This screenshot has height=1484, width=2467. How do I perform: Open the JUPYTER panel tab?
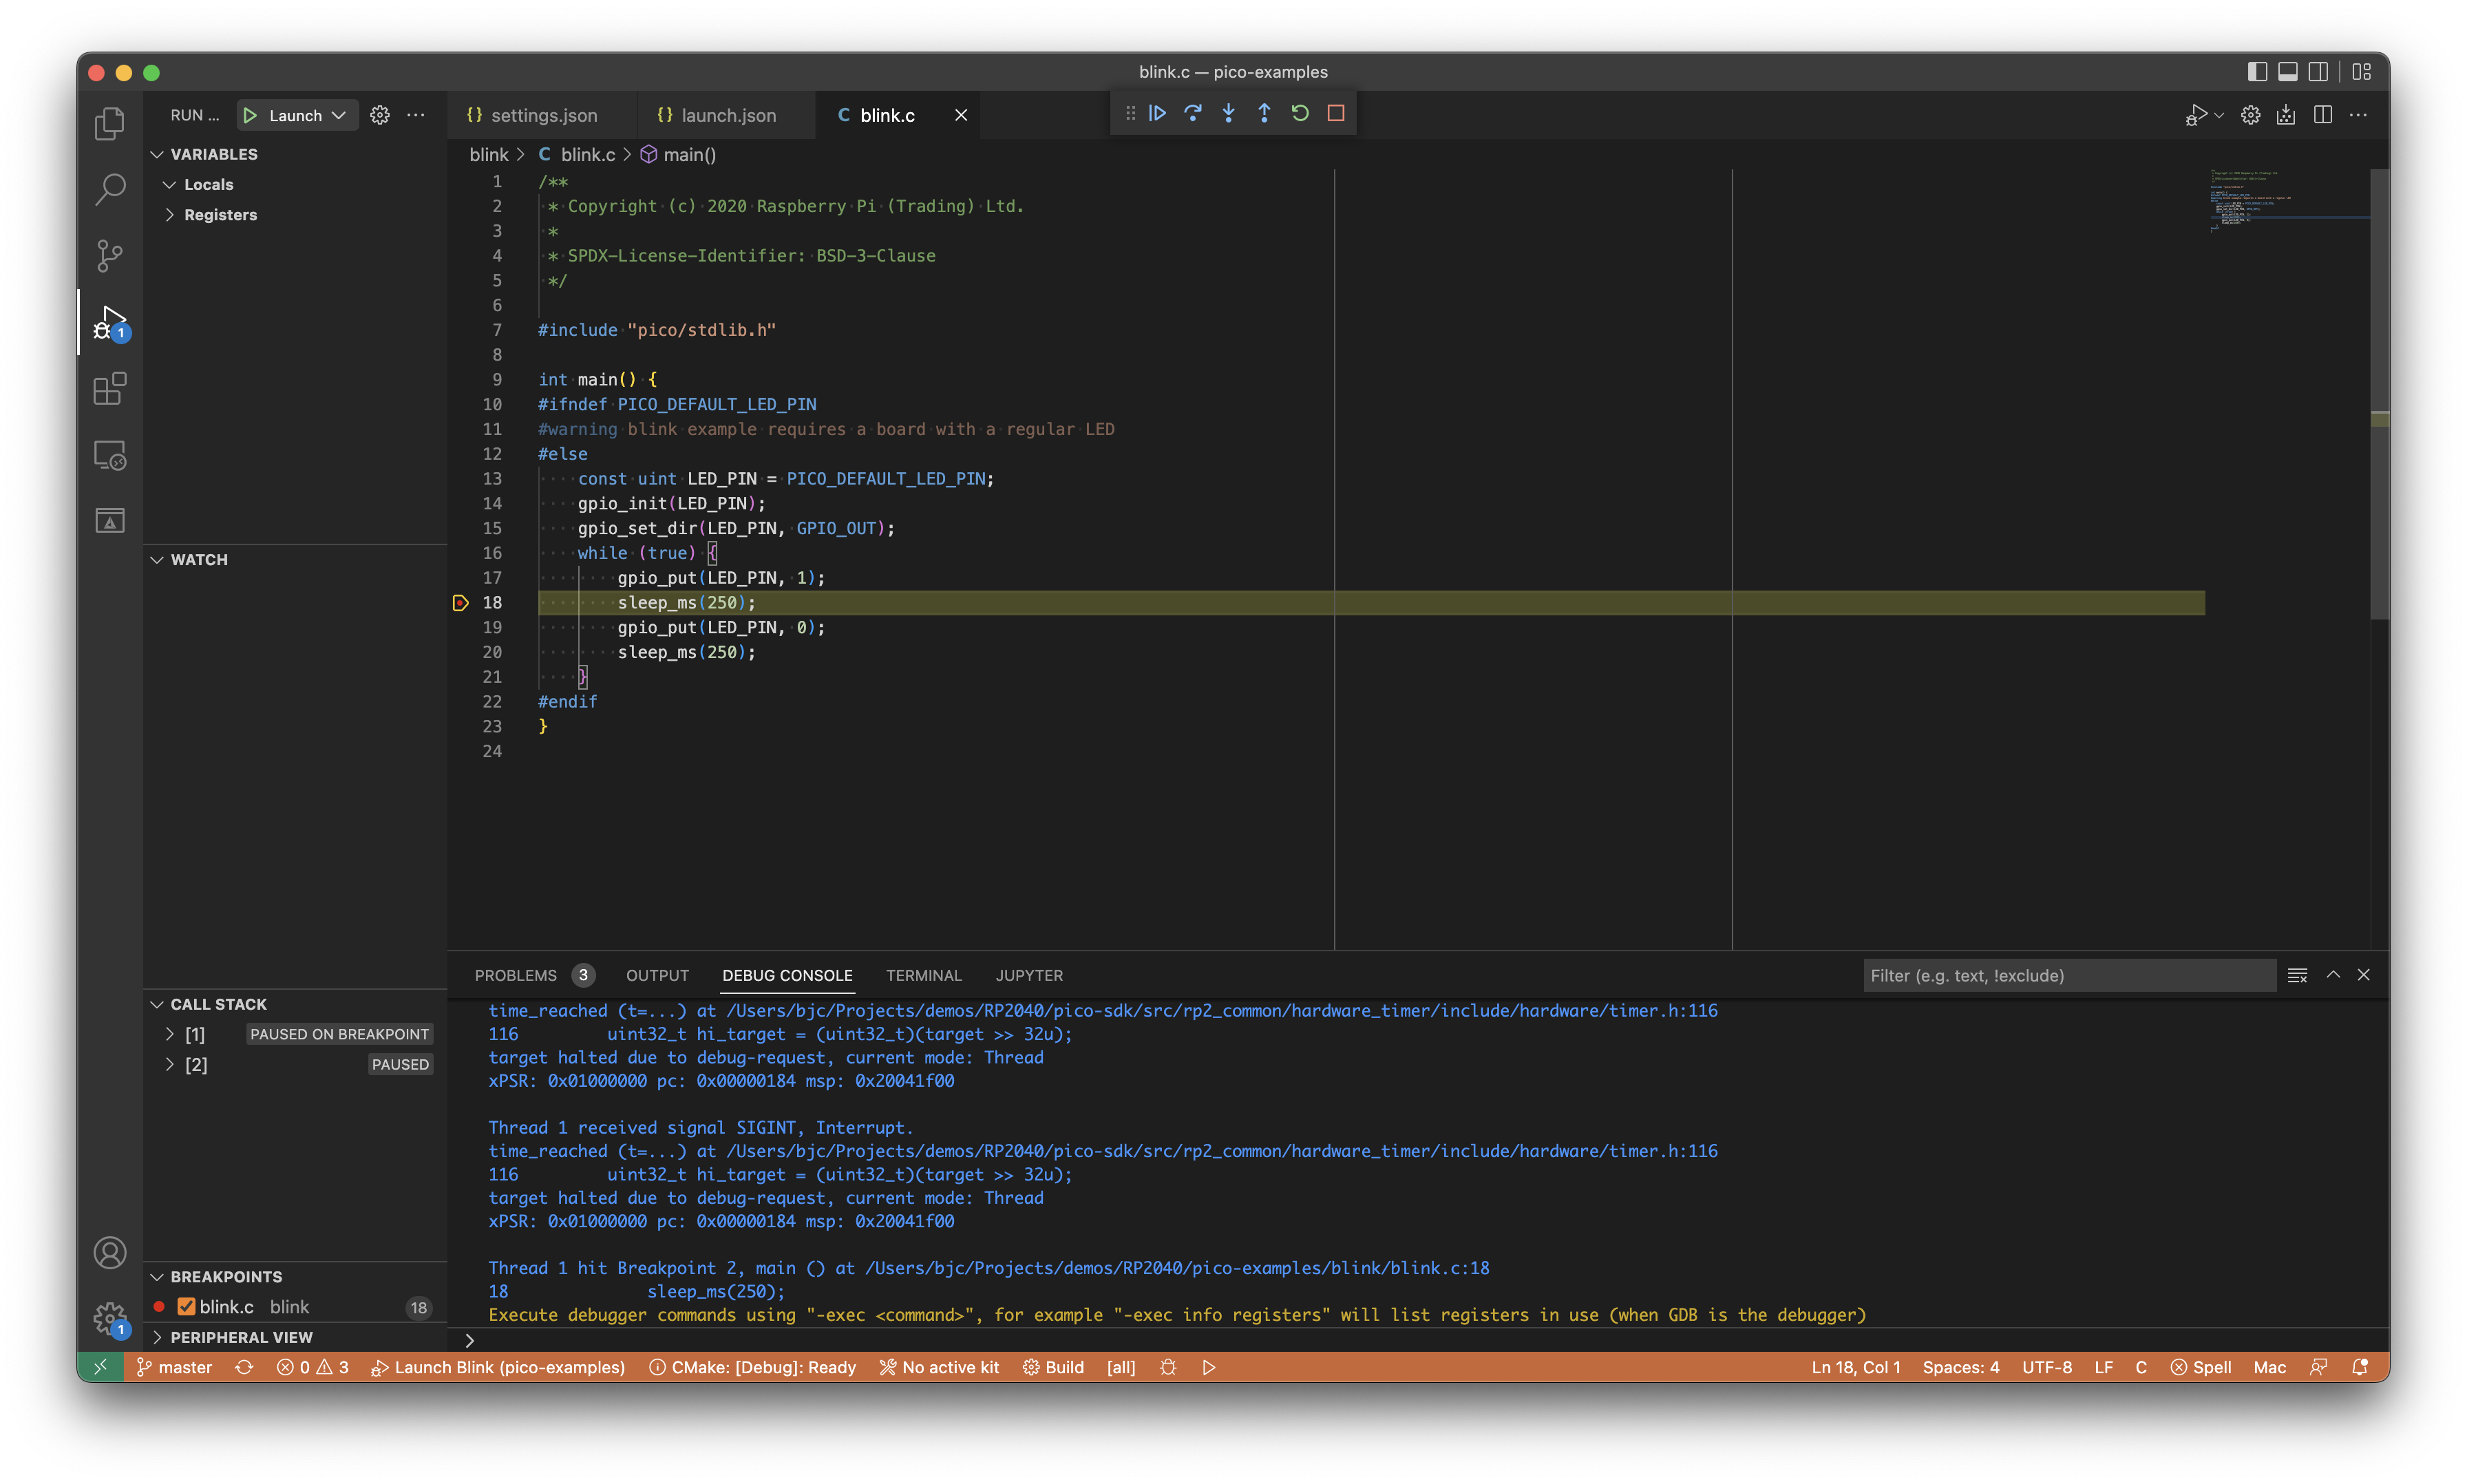1029,975
